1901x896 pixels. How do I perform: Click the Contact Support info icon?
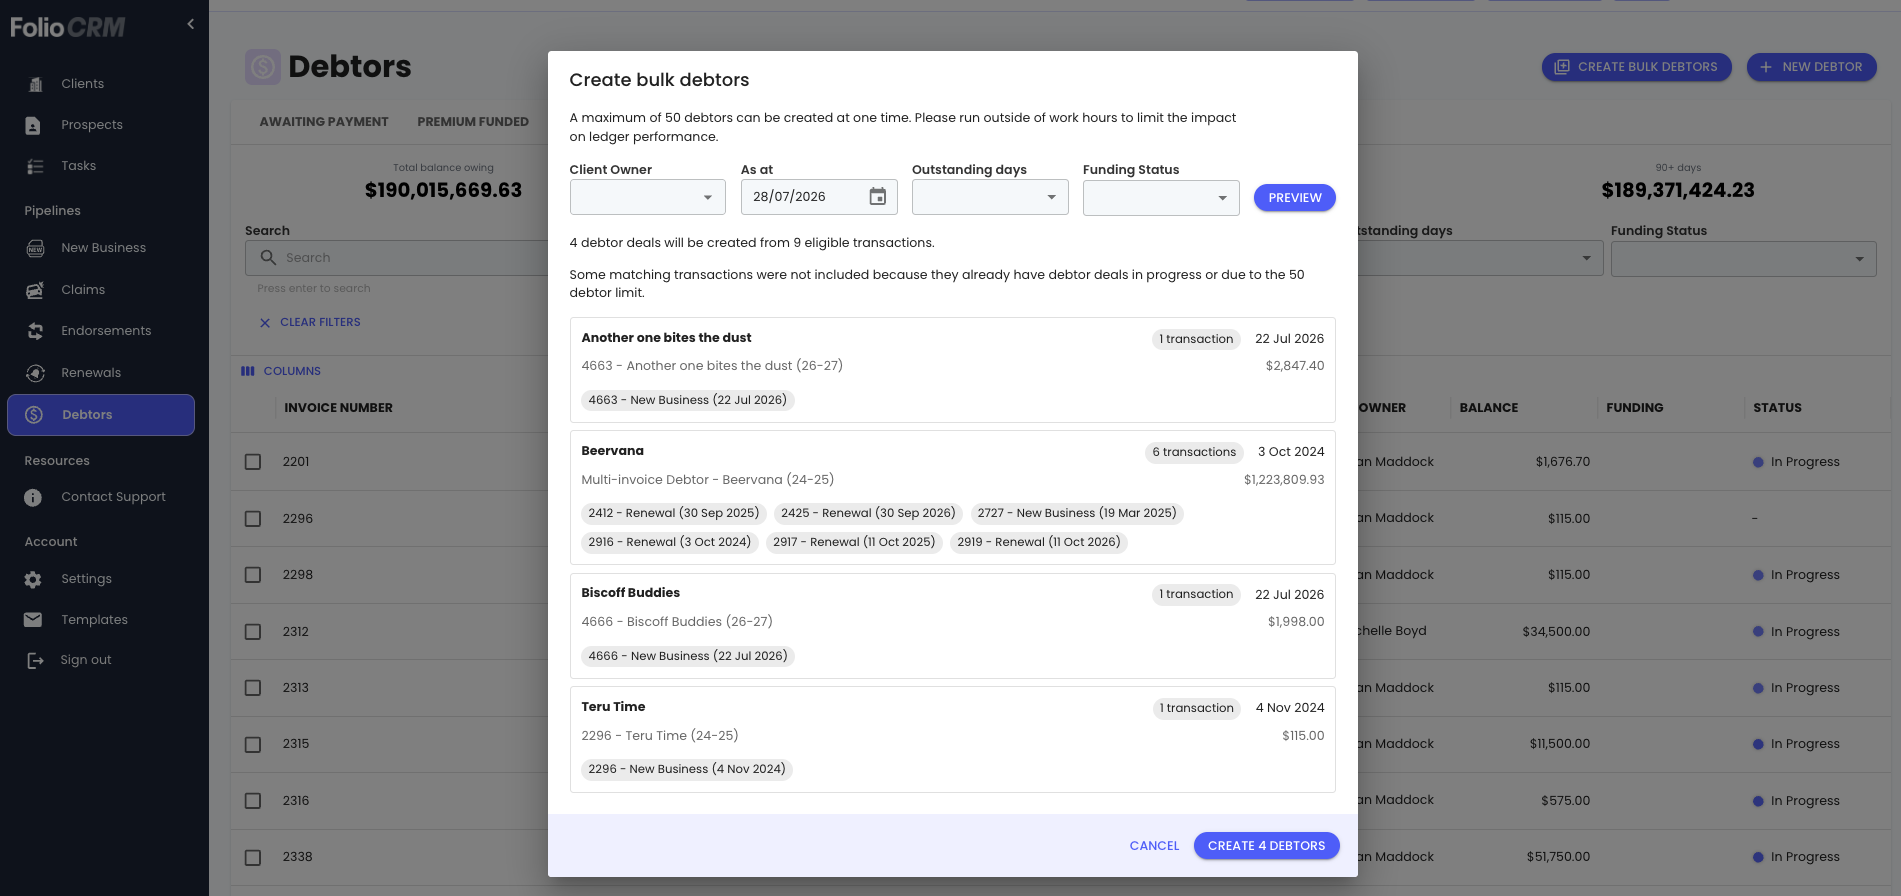33,497
